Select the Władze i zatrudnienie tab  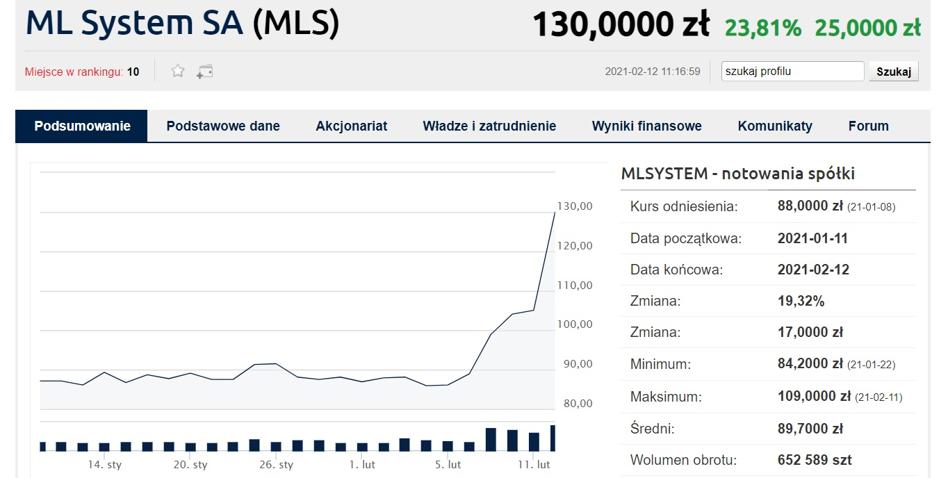pyautogui.click(x=489, y=126)
